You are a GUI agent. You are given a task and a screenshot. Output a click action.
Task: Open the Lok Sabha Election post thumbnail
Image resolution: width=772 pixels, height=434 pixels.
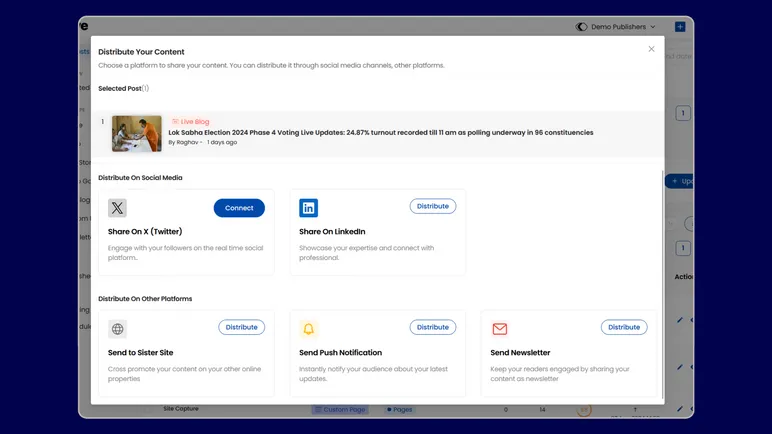pyautogui.click(x=137, y=133)
